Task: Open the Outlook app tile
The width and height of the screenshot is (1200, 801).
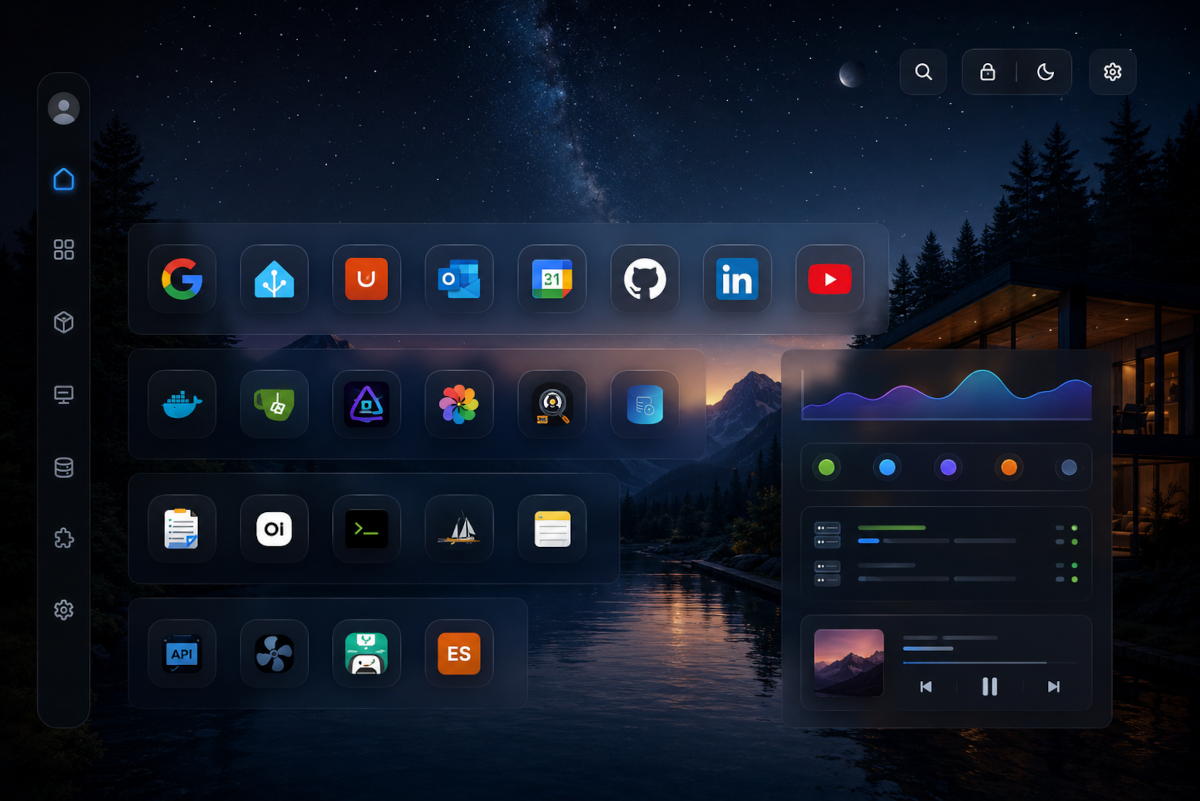Action: (459, 279)
